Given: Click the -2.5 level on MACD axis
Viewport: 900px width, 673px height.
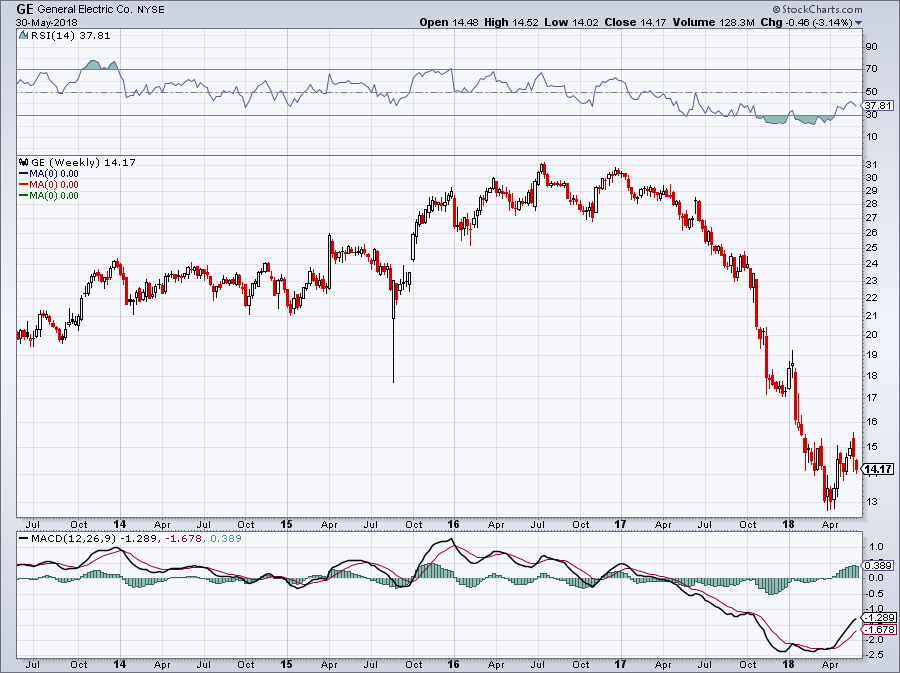Looking at the screenshot, I should click(876, 655).
